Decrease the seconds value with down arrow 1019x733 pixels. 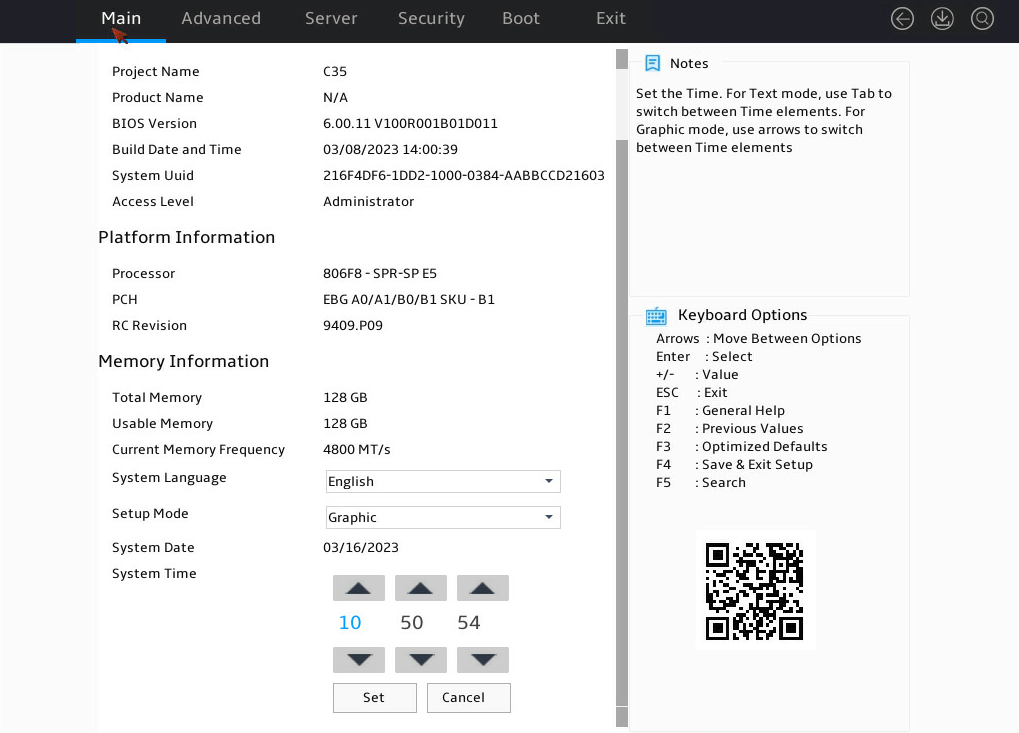point(482,660)
